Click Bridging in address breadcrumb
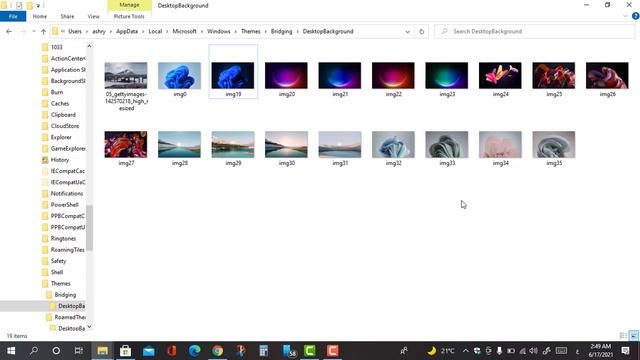The width and height of the screenshot is (640, 360). tap(282, 31)
